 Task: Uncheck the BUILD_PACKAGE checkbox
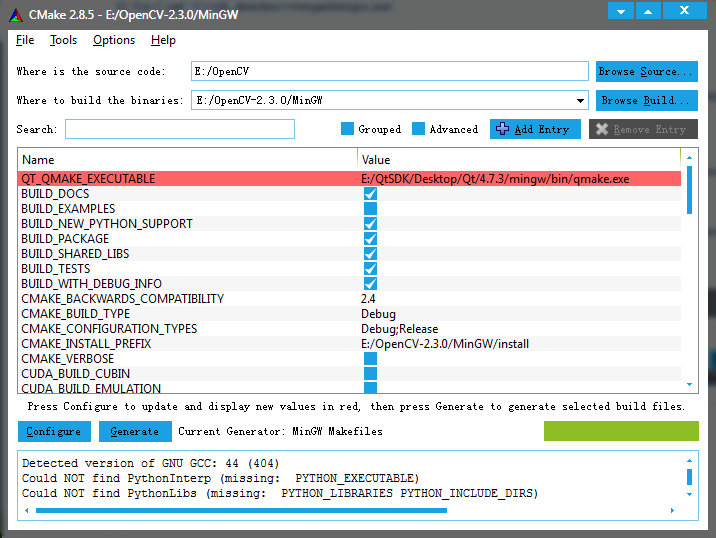click(370, 239)
